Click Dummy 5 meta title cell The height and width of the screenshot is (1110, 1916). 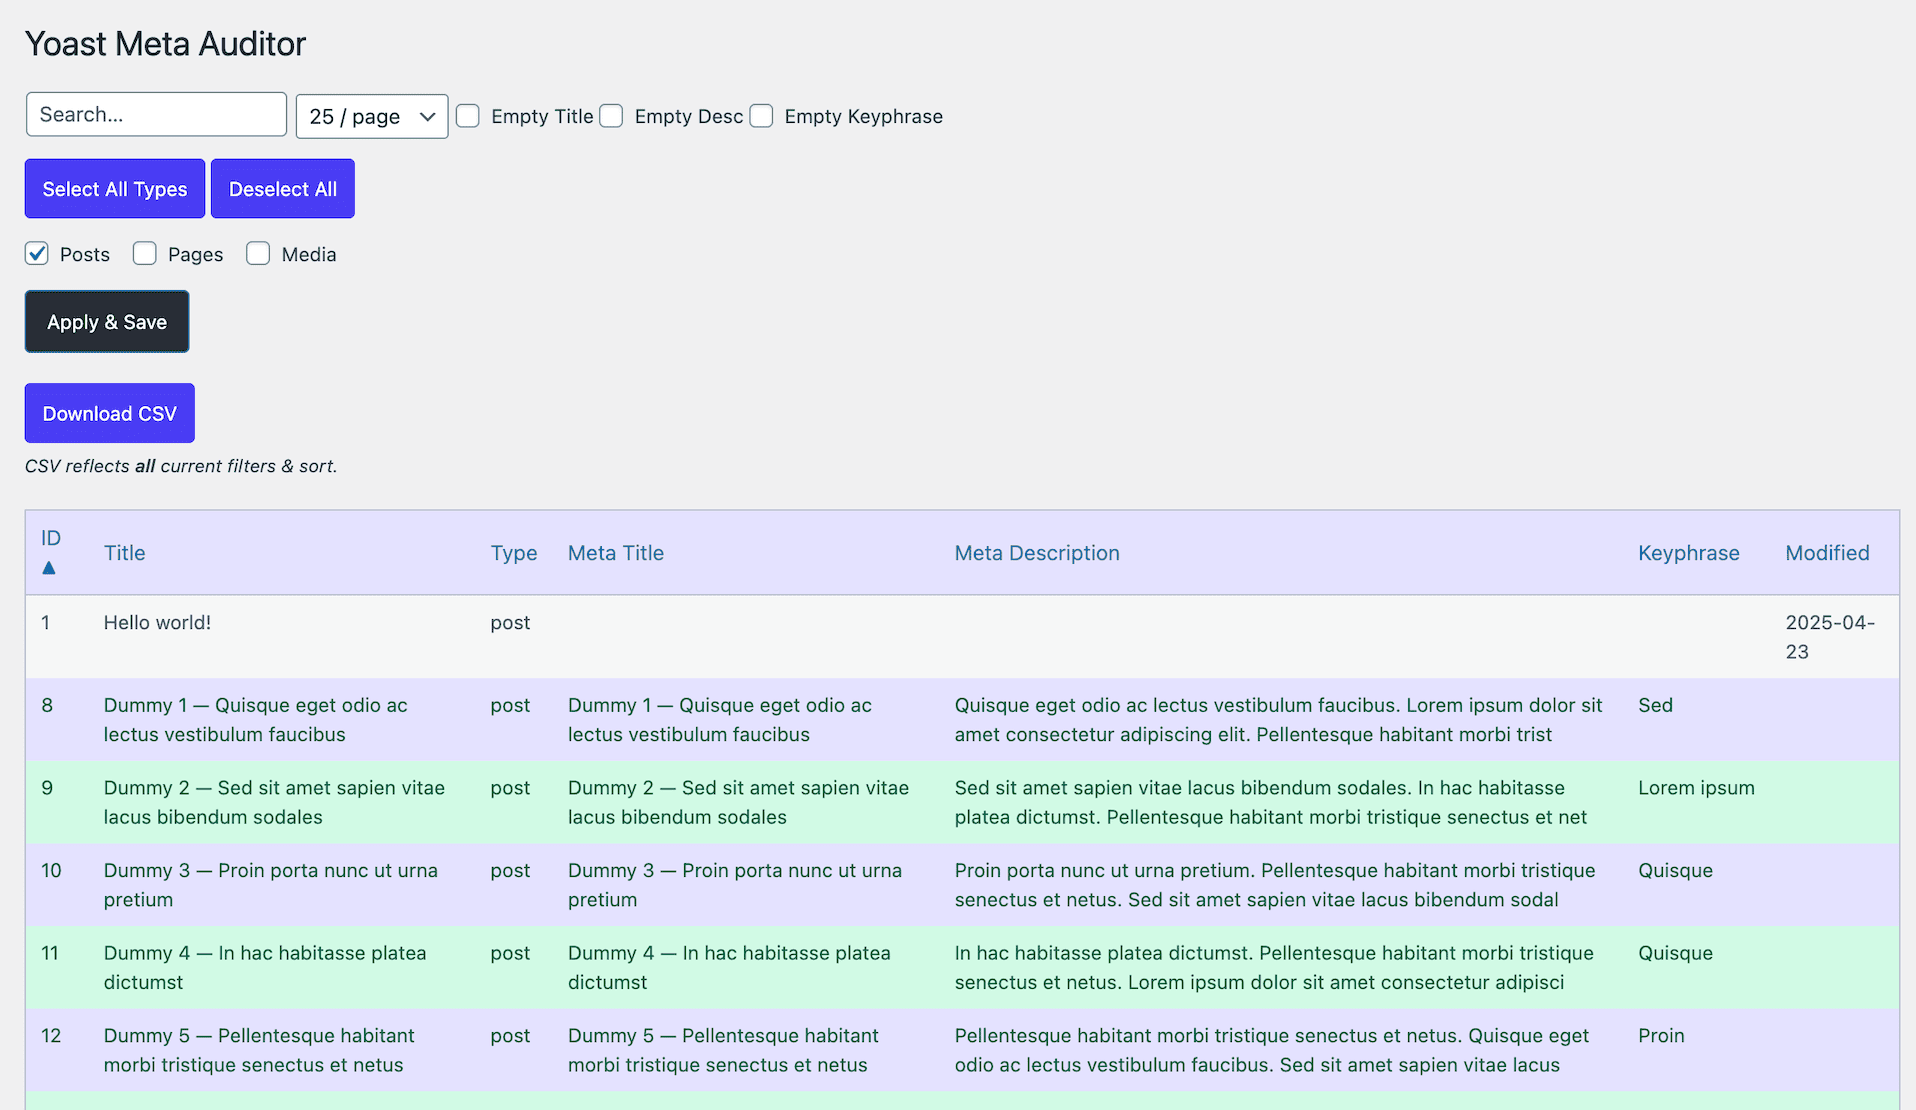tap(724, 1051)
